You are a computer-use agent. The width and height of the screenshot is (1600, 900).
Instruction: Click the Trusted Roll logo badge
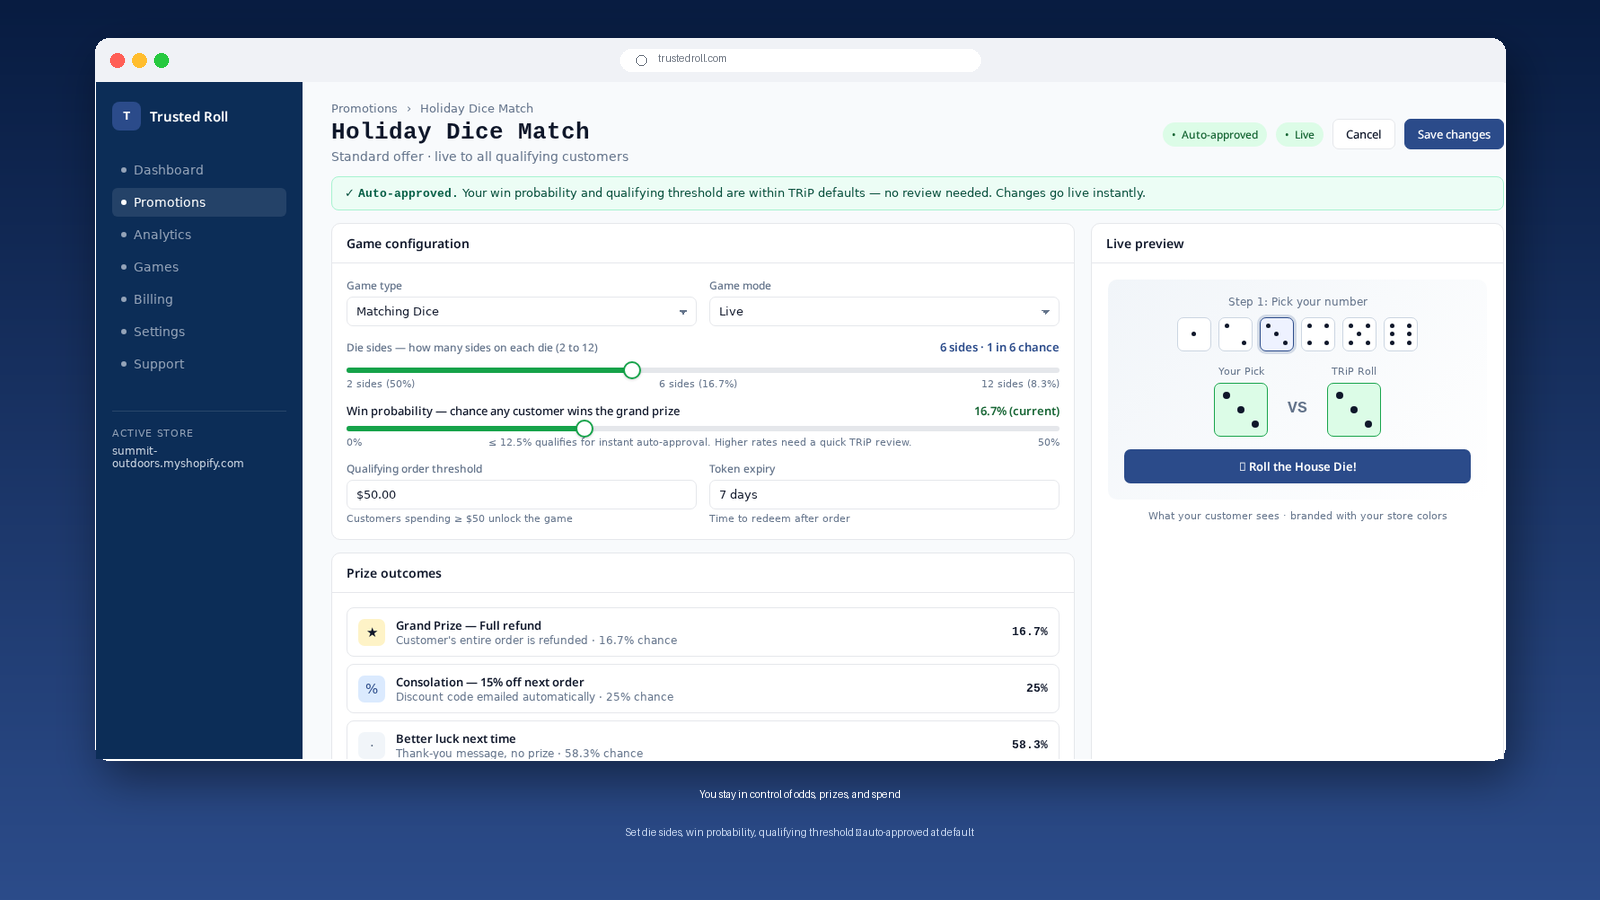tap(126, 116)
